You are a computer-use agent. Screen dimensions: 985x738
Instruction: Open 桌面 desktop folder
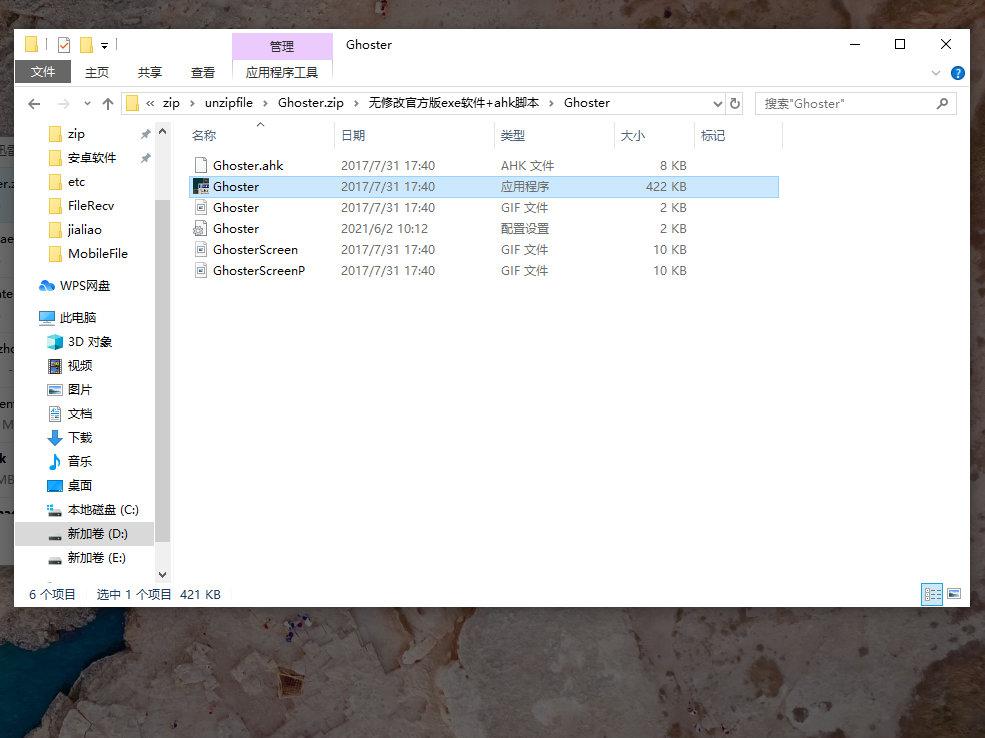(x=80, y=486)
